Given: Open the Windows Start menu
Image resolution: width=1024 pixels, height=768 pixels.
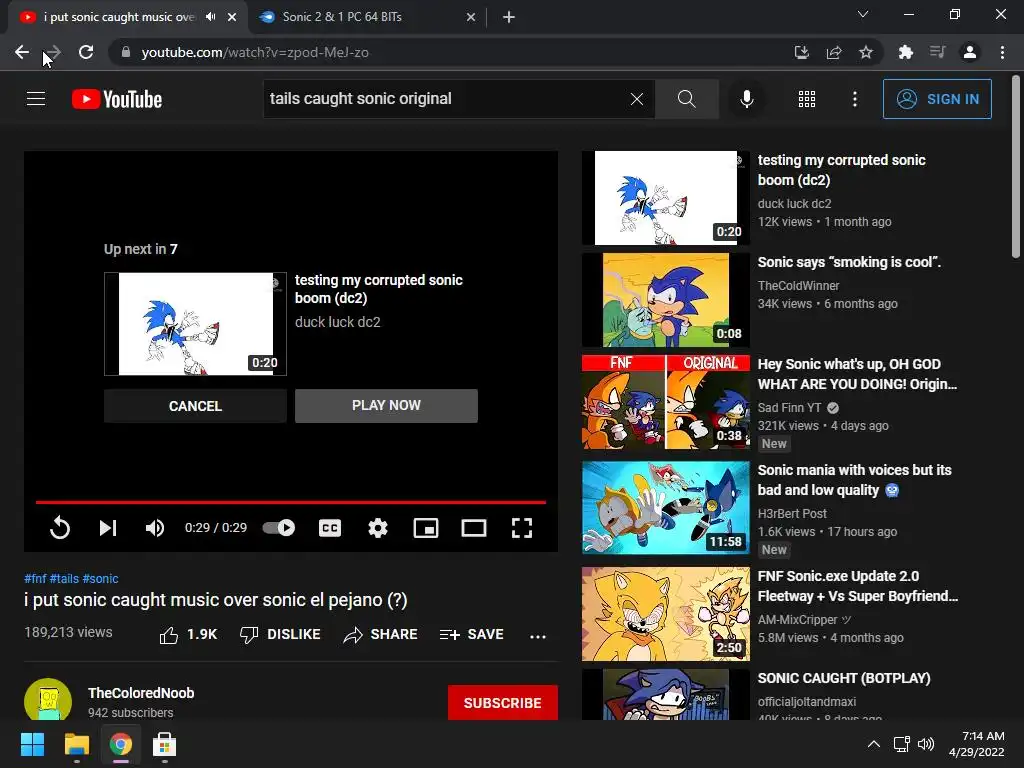Looking at the screenshot, I should pyautogui.click(x=33, y=744).
